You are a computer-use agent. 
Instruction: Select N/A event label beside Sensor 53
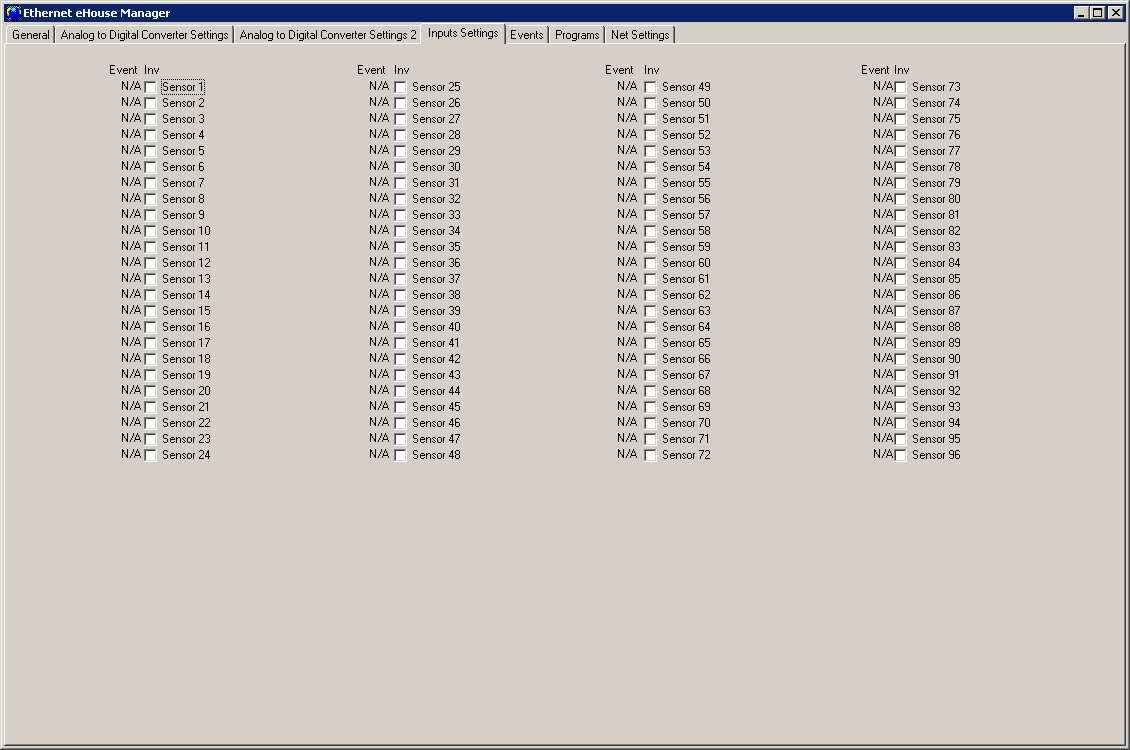[x=627, y=150]
